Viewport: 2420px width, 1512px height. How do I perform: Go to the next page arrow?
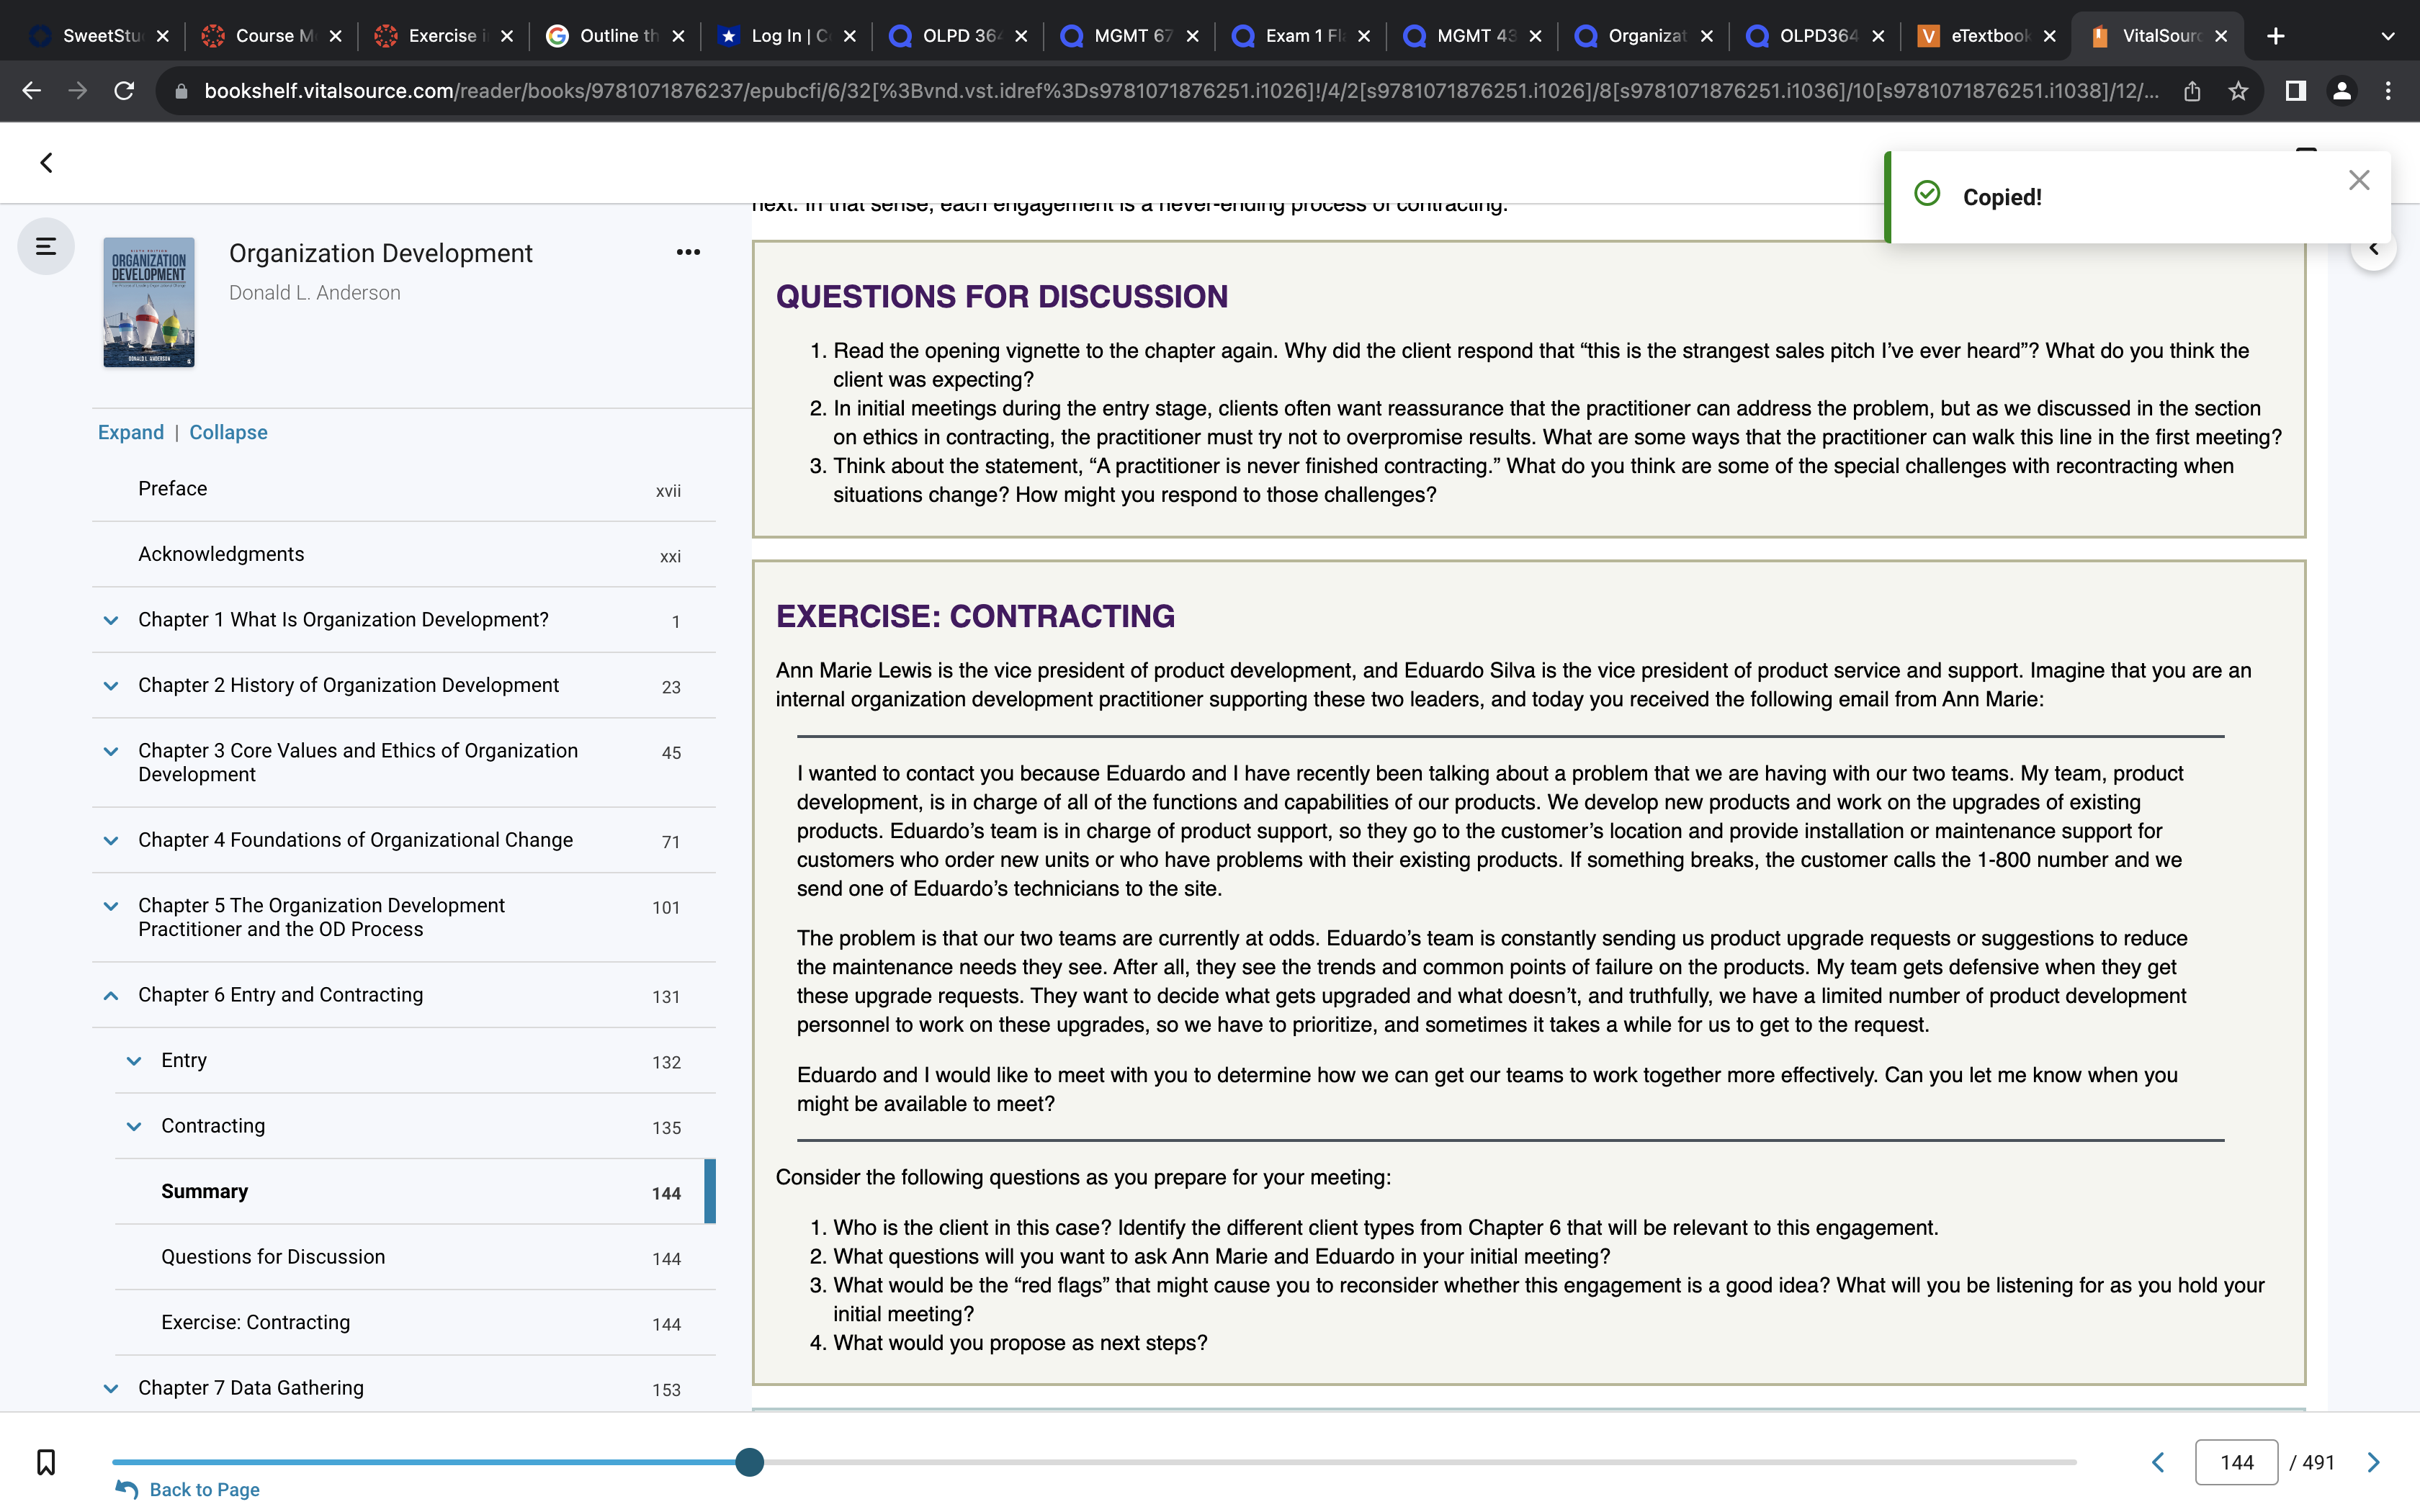coord(2374,1462)
